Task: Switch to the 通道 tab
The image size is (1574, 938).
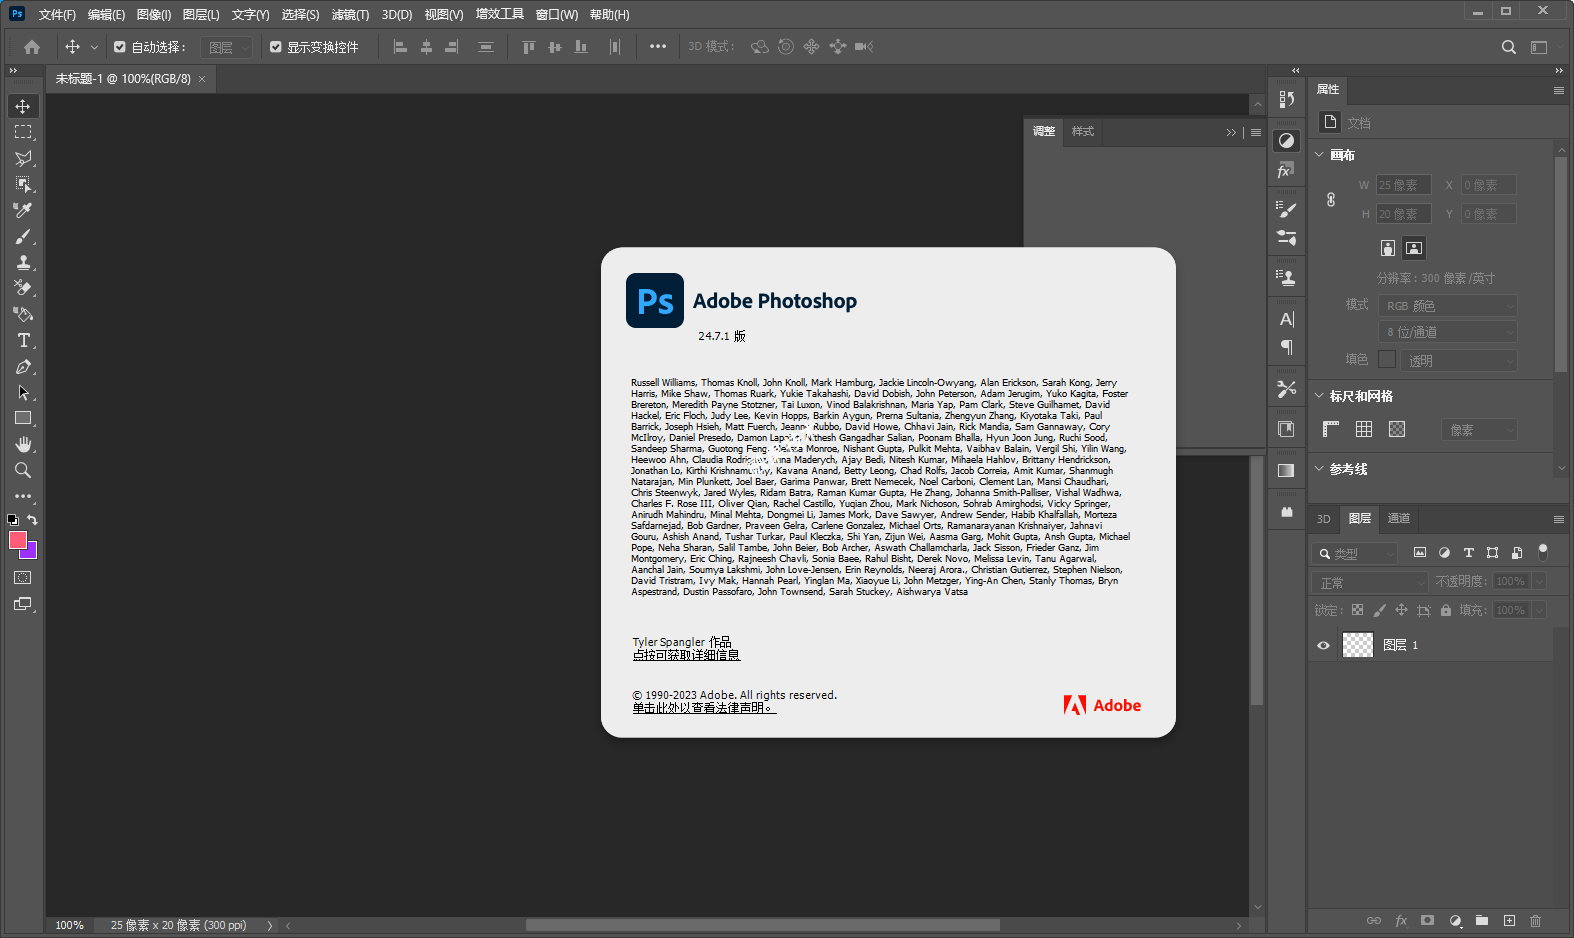Action: point(1399,518)
